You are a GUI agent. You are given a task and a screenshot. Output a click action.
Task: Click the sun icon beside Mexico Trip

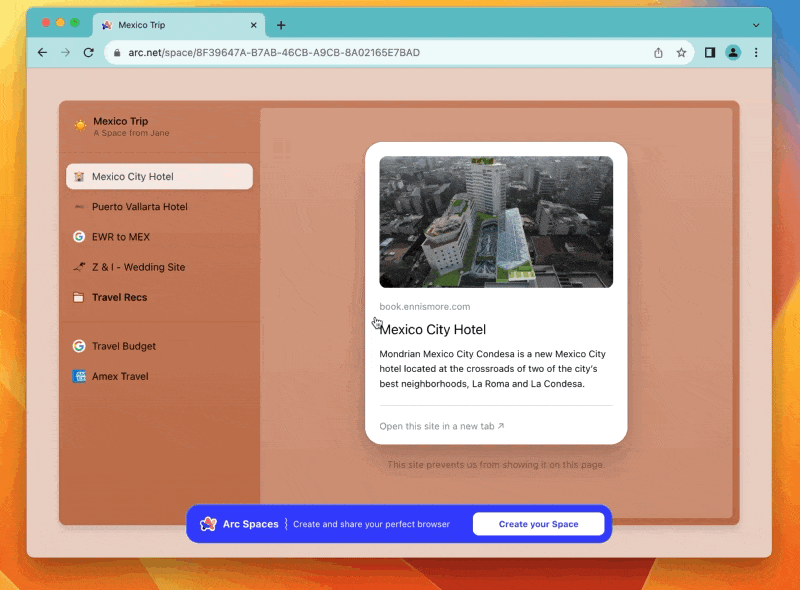point(80,126)
